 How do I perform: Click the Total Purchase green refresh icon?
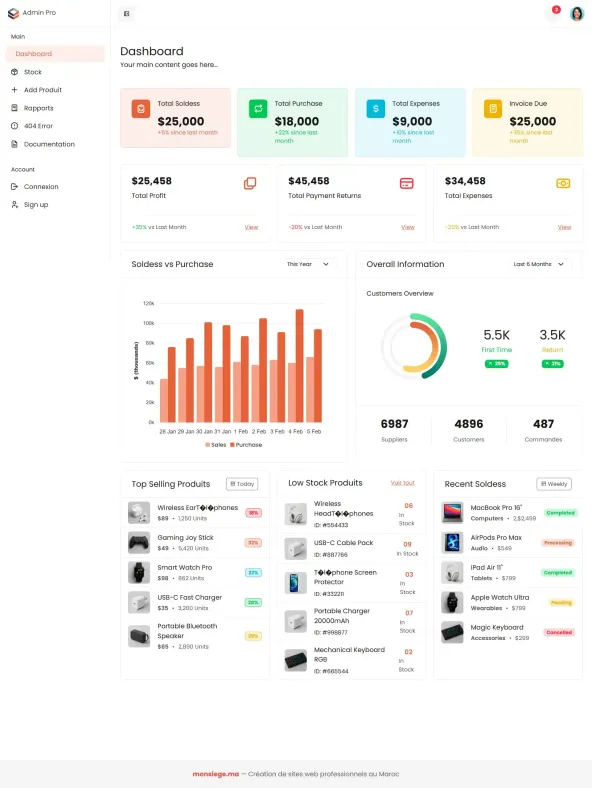pos(258,109)
